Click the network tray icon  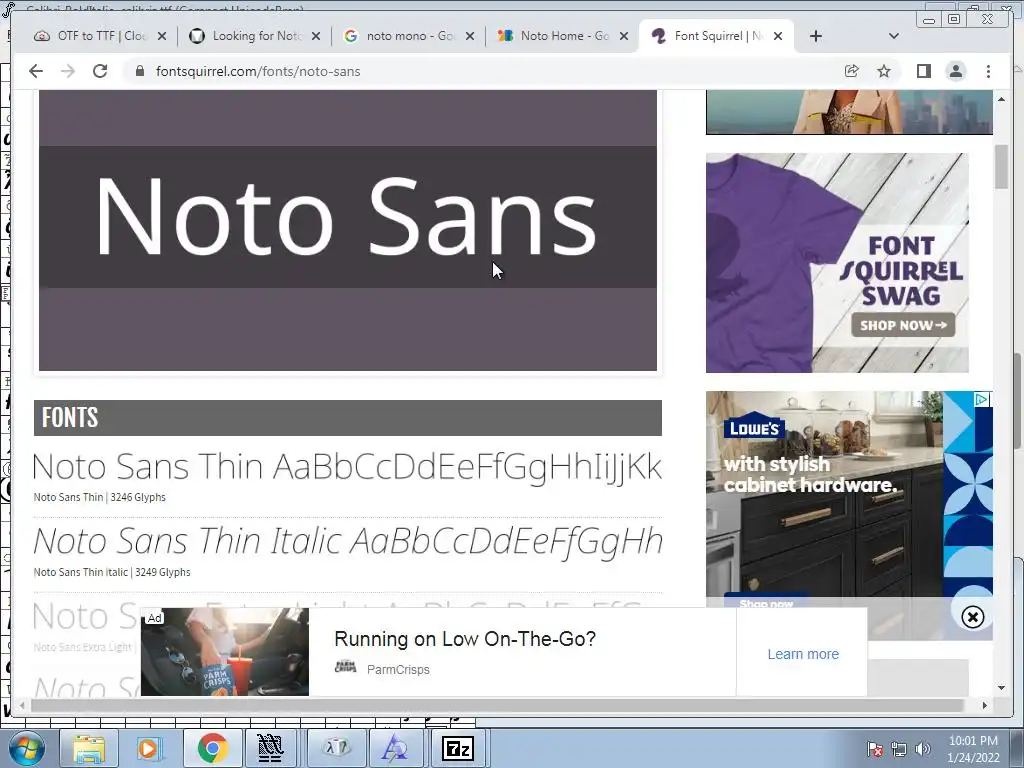[899, 749]
